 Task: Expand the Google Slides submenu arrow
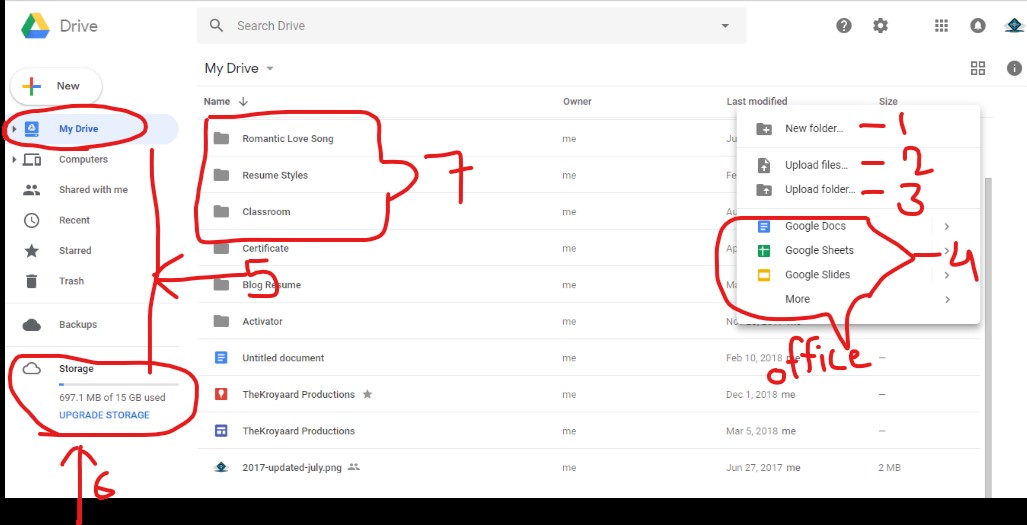(947, 275)
